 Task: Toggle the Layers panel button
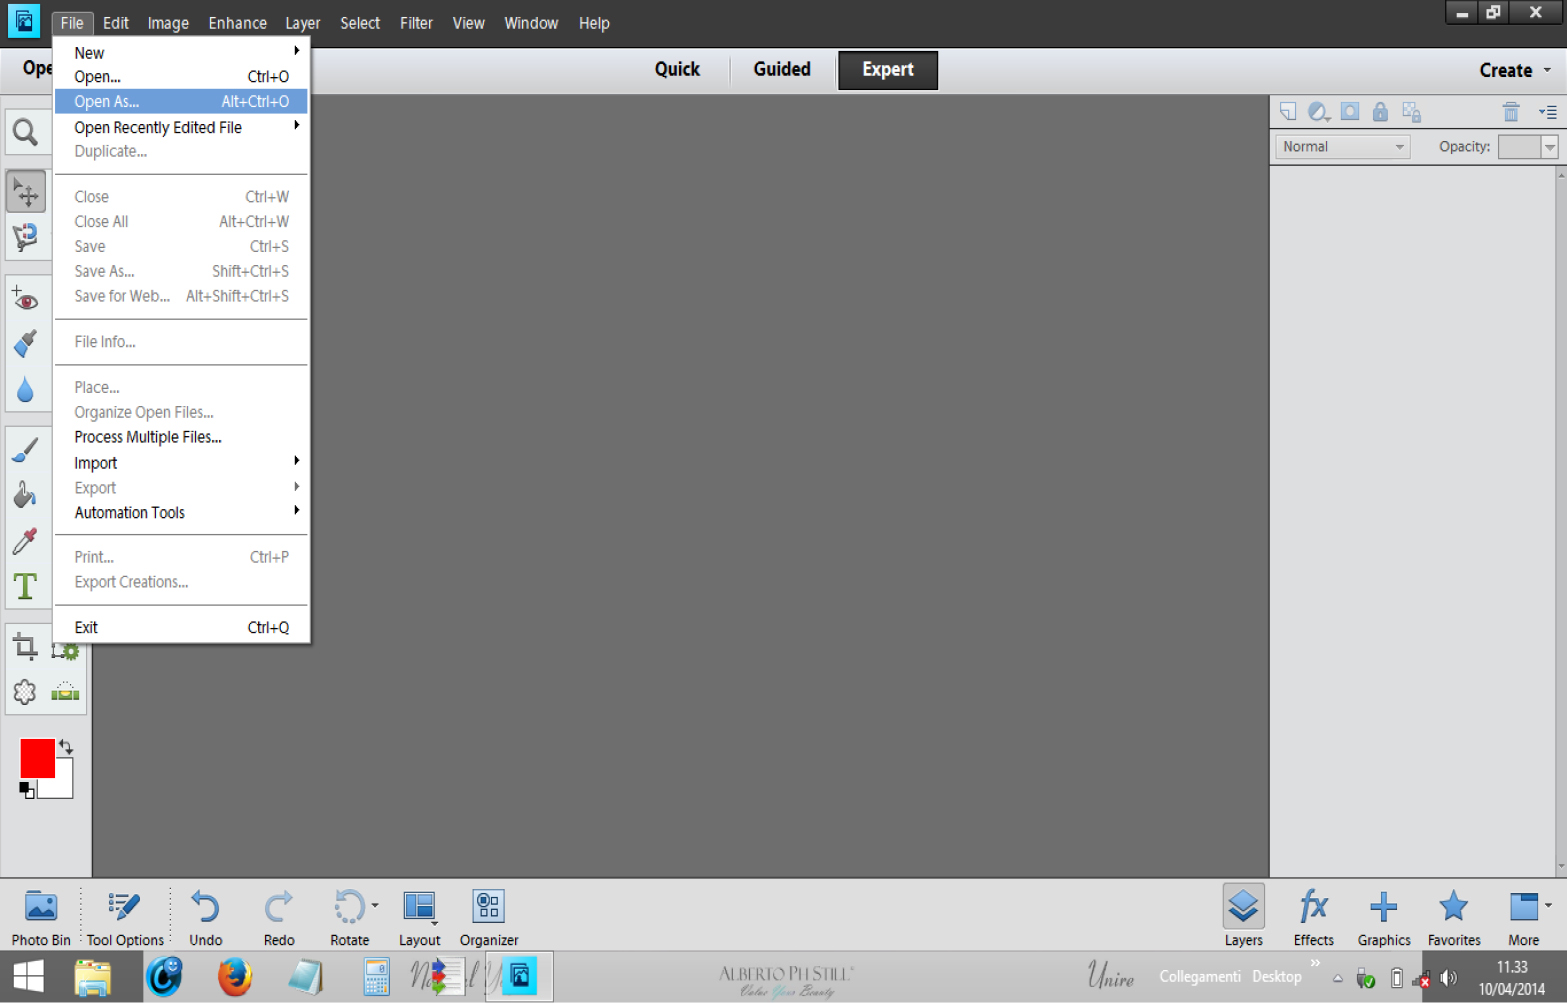click(x=1243, y=917)
